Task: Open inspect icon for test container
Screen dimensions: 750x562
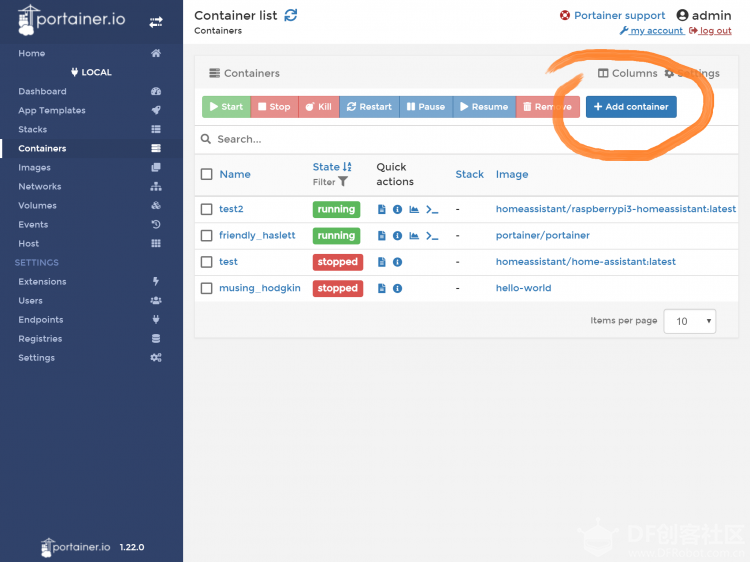Action: coord(397,262)
